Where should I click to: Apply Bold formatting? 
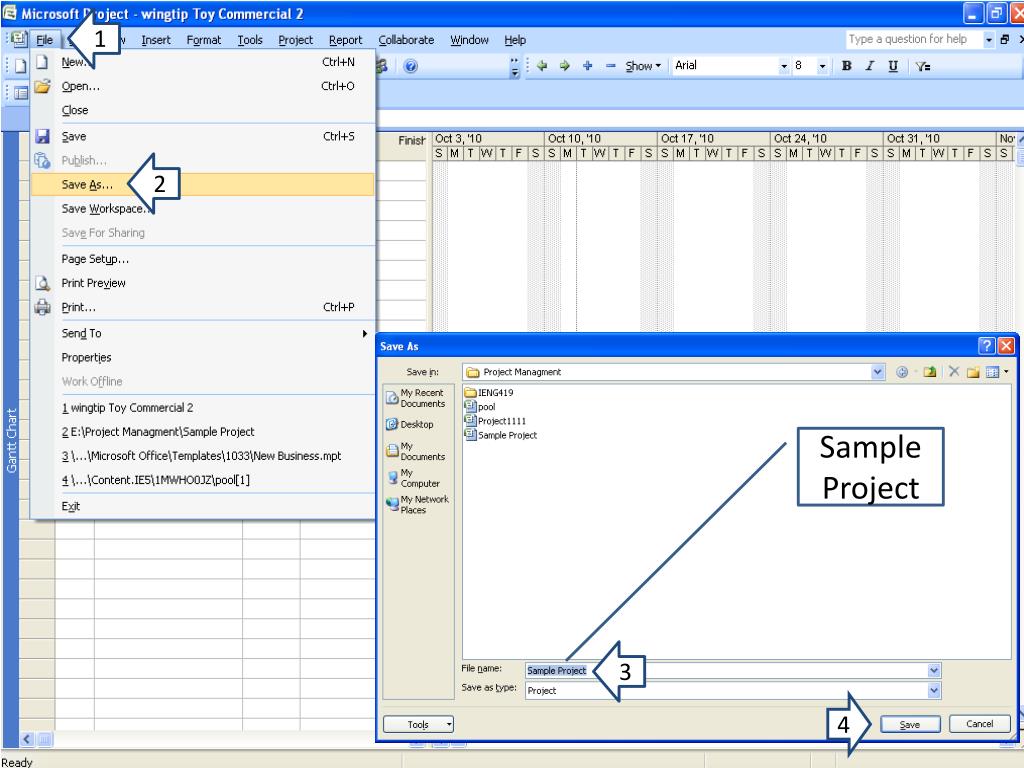[846, 66]
